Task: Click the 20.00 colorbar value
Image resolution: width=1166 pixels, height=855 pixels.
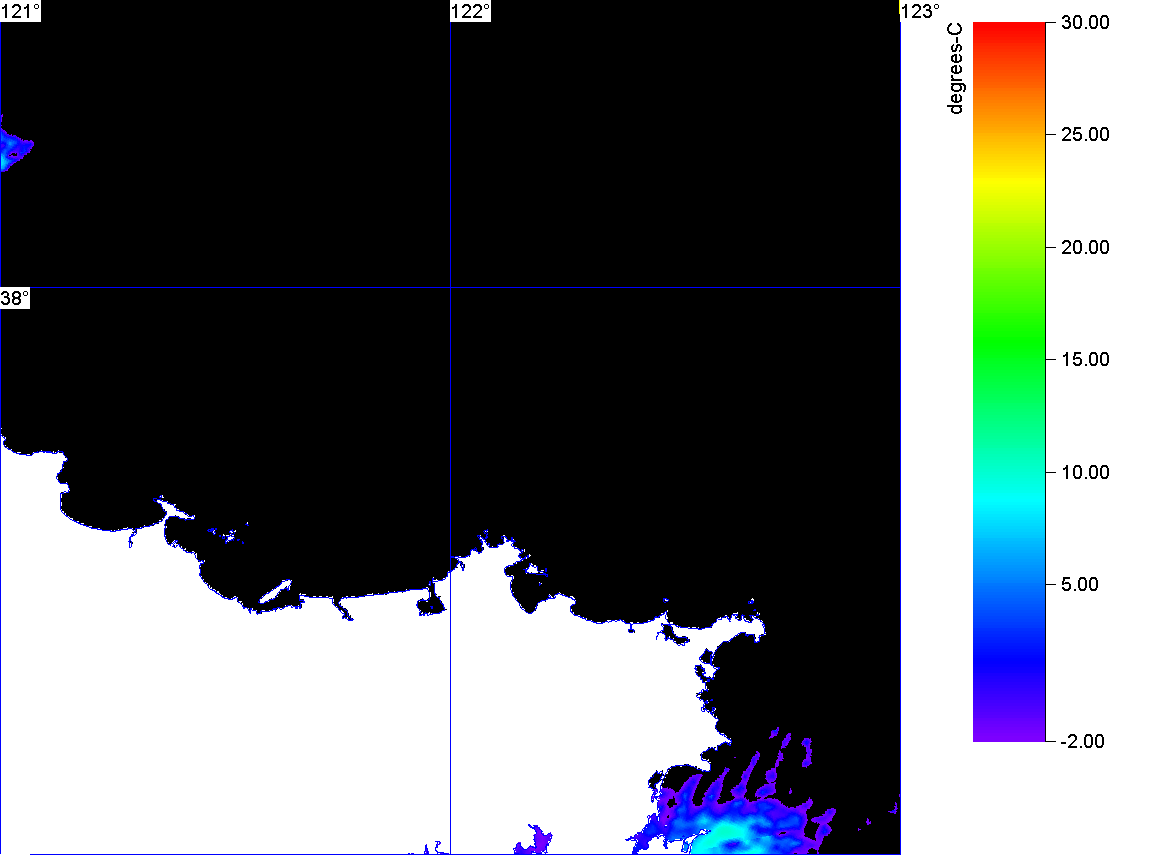Action: [x=1085, y=248]
